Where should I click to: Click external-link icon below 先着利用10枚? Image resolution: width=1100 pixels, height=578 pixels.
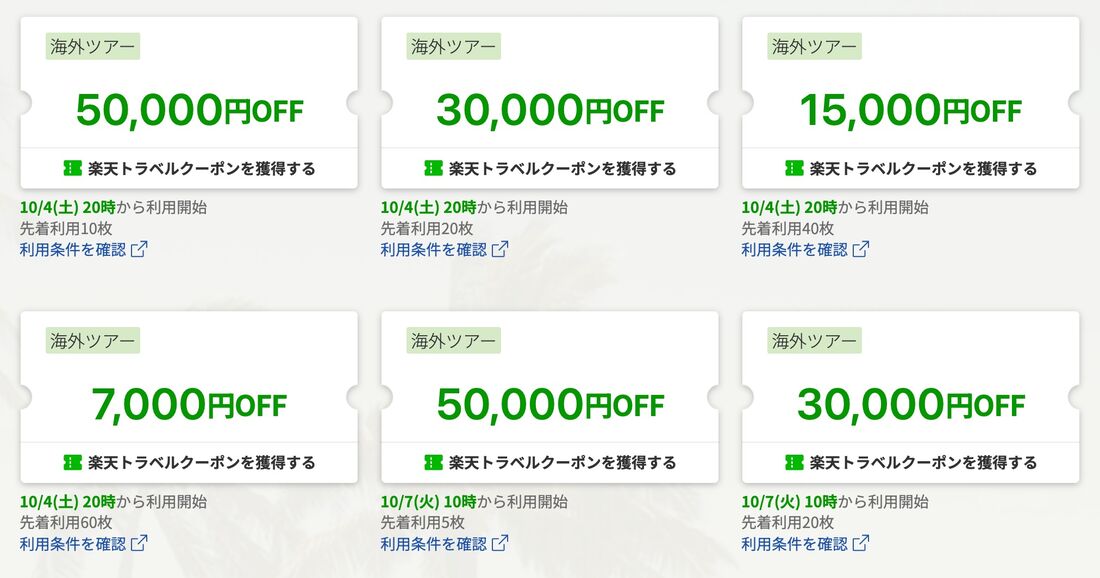click(139, 249)
